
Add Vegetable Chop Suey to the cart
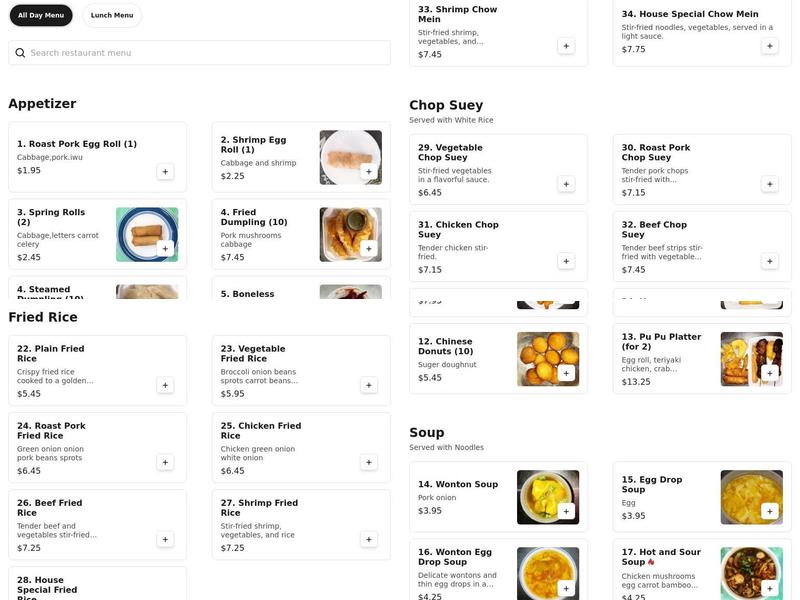point(566,184)
